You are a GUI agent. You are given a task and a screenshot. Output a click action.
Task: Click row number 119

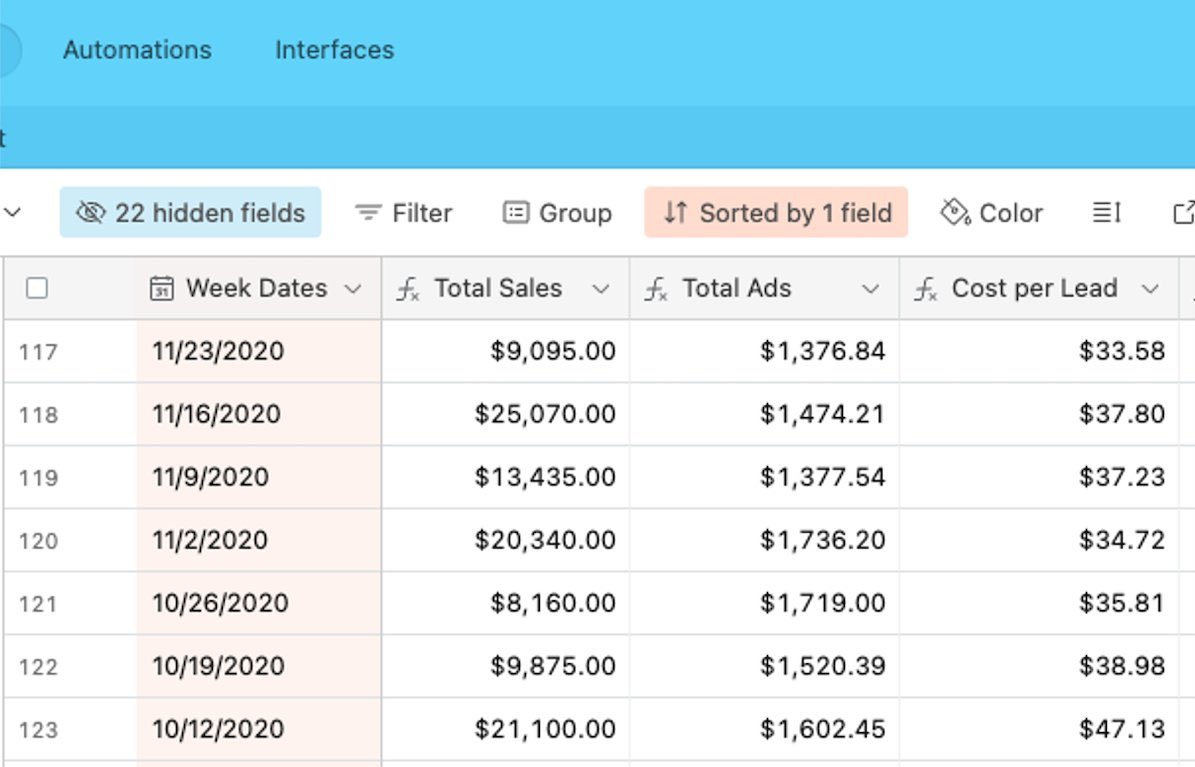click(38, 478)
